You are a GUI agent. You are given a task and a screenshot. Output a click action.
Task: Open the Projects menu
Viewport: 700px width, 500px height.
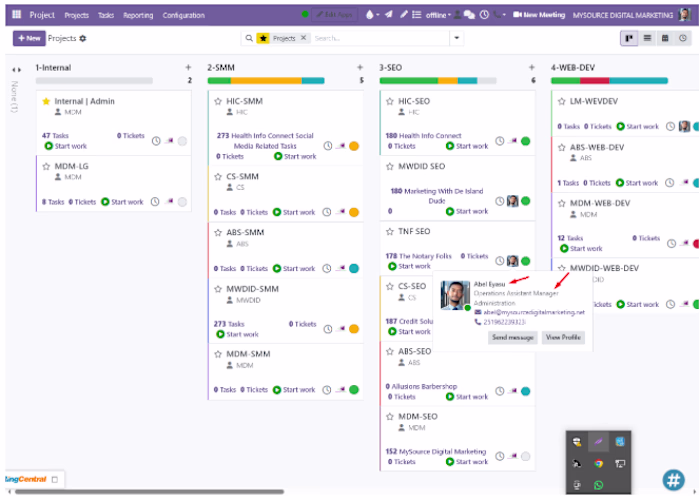[76, 15]
